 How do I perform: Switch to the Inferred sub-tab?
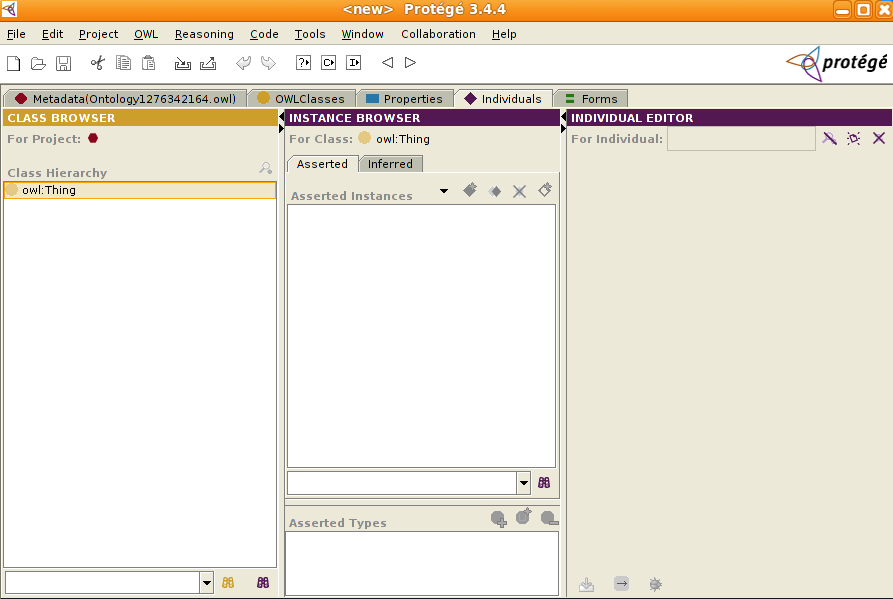point(391,164)
